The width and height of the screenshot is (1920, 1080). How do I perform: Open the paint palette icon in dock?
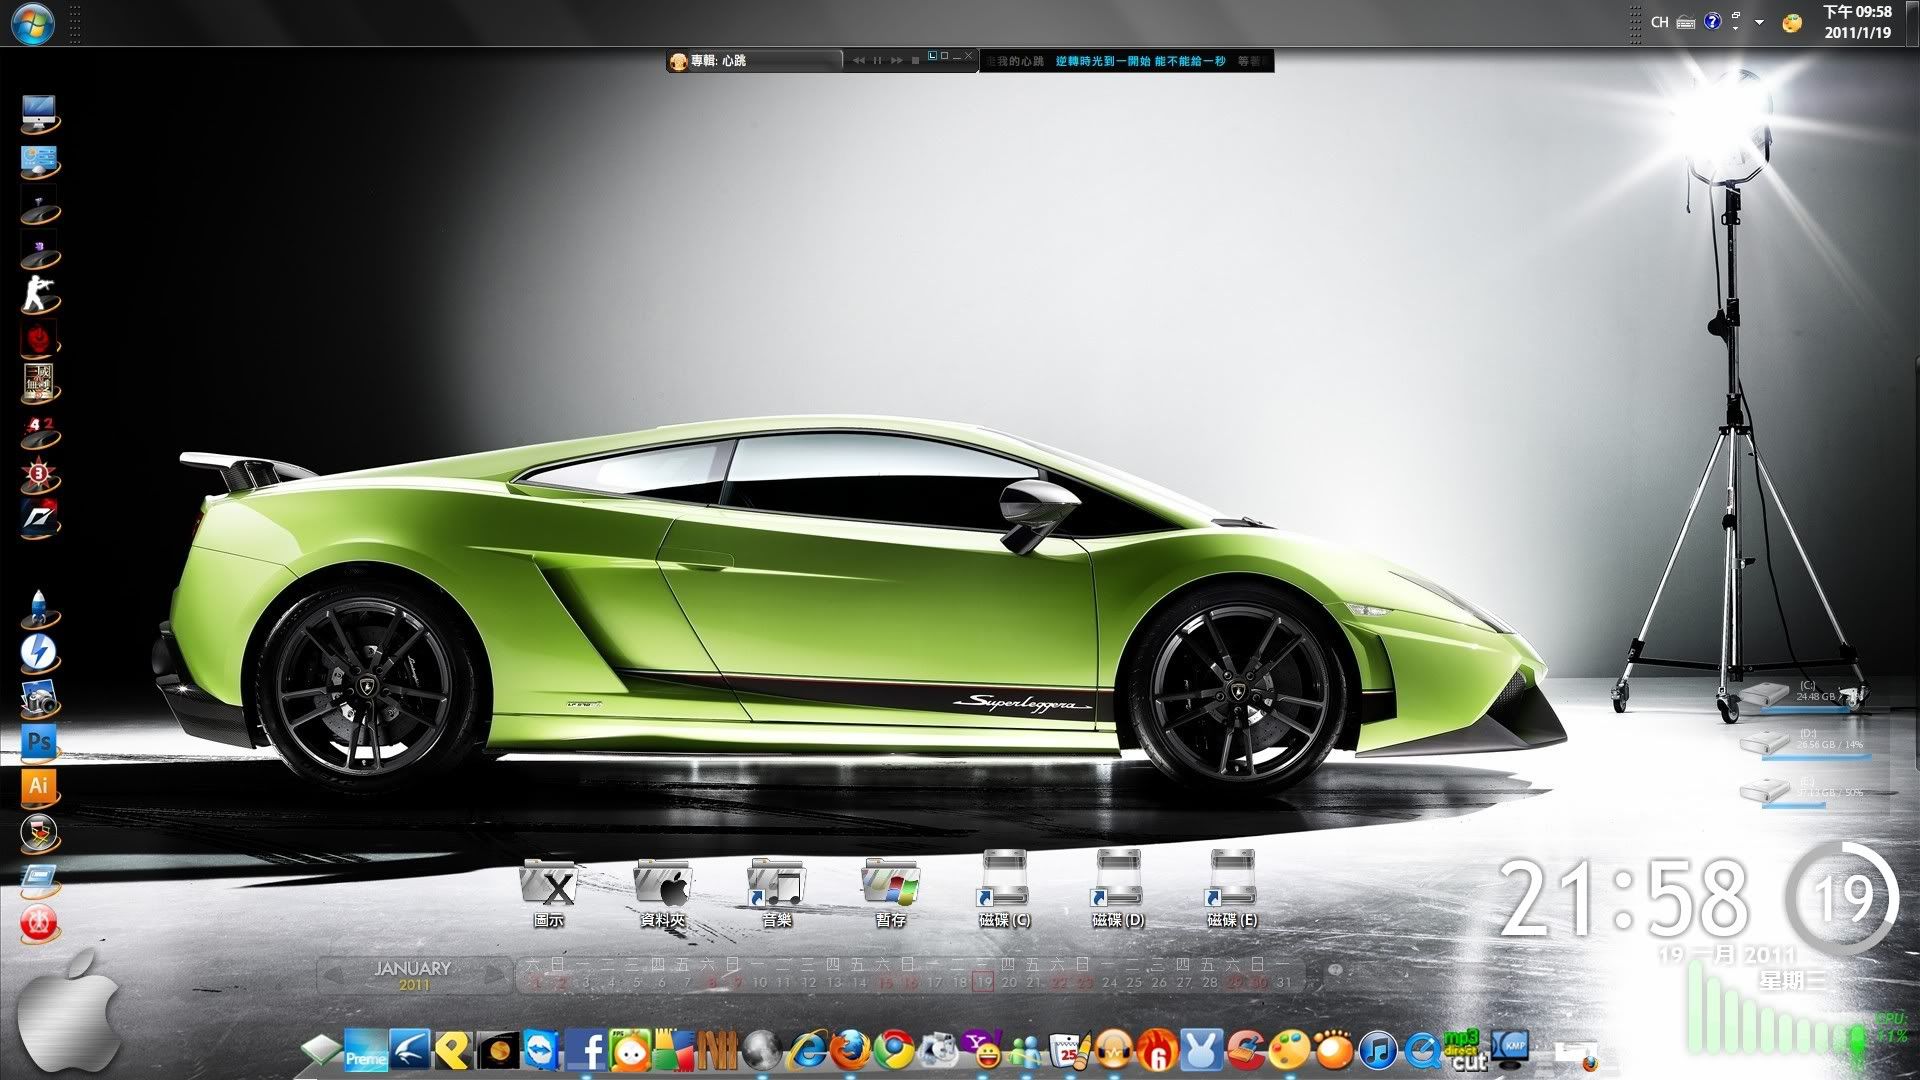(x=1290, y=1051)
